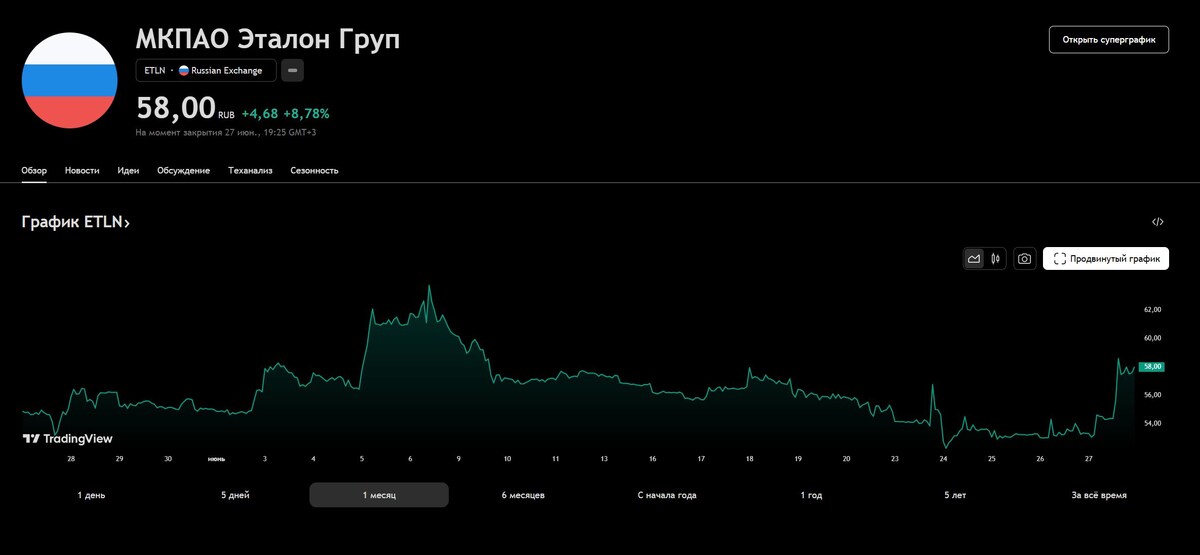Select 6 месяцев time range
Image resolution: width=1200 pixels, height=555 pixels.
coord(523,495)
